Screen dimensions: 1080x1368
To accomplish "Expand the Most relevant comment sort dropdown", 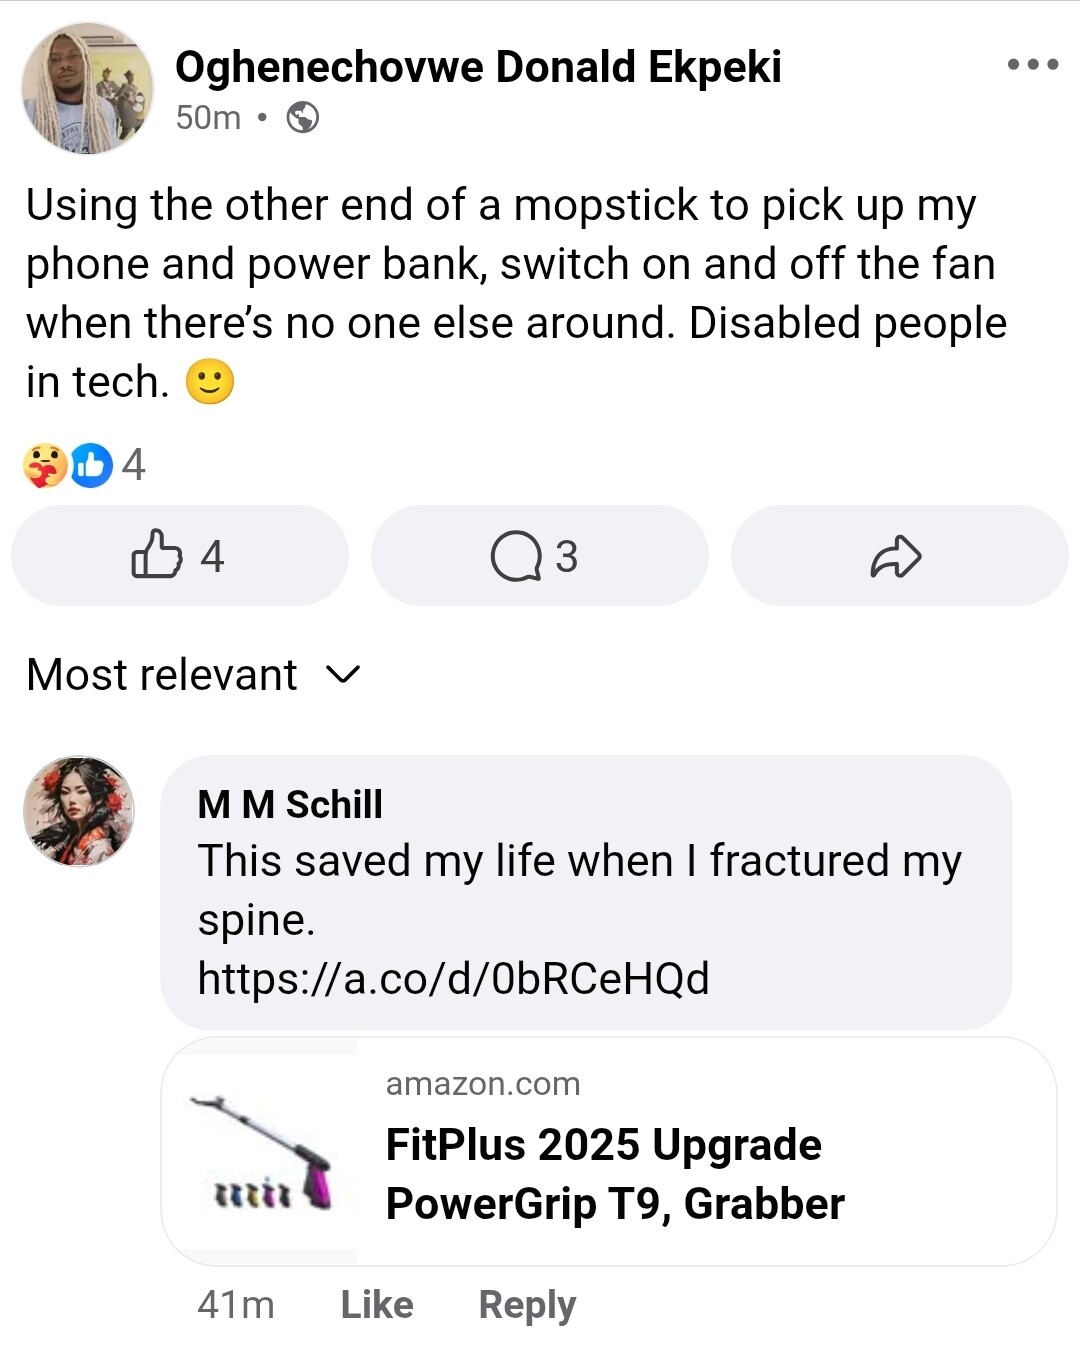I will [x=163, y=675].
